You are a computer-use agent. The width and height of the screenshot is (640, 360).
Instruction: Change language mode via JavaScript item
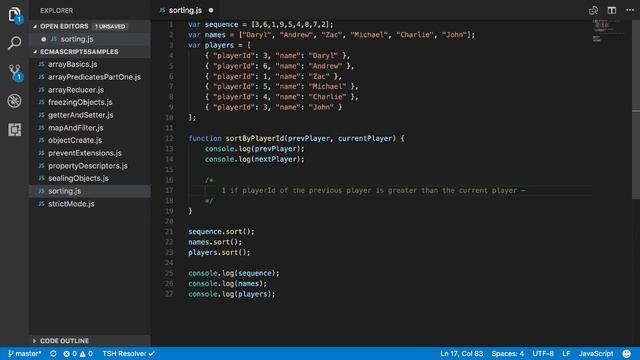click(x=596, y=353)
